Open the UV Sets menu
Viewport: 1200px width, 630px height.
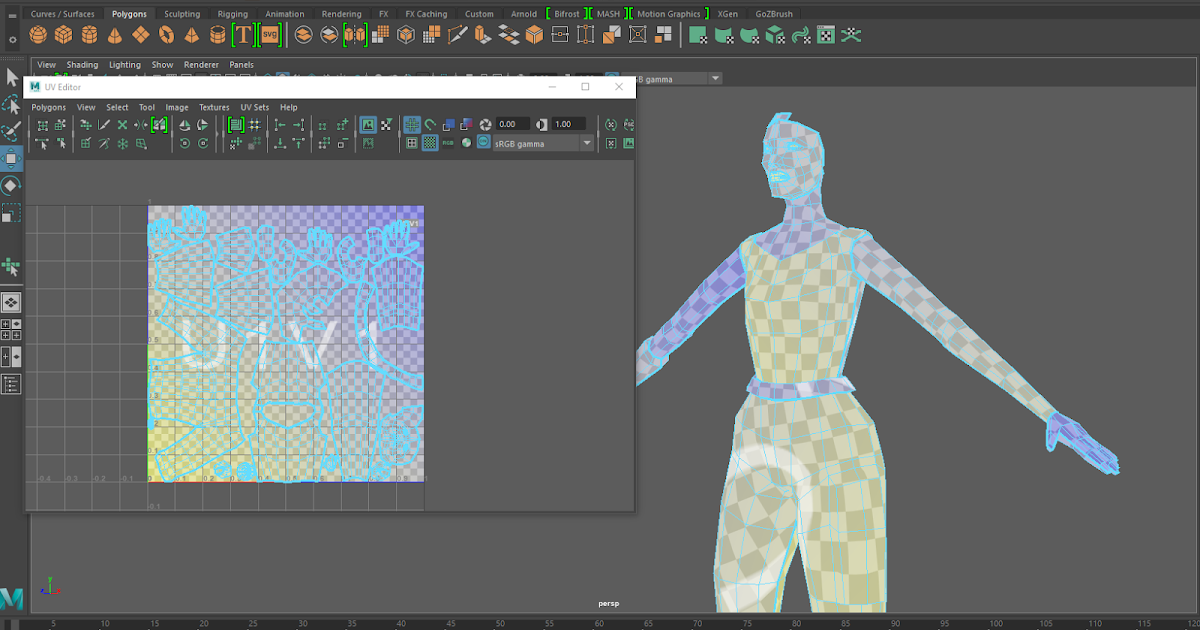pos(255,107)
